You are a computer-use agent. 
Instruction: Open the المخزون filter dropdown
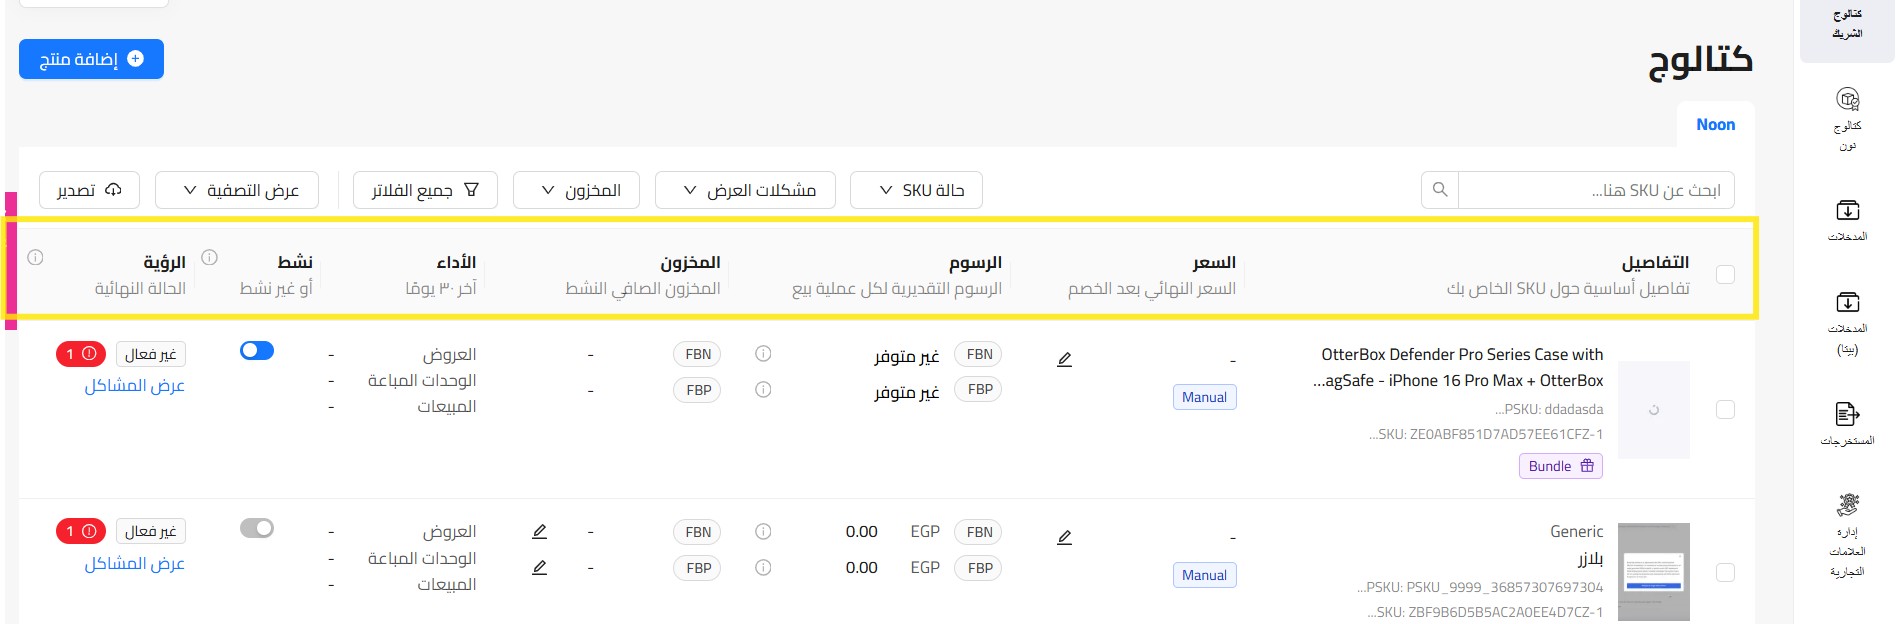click(576, 190)
